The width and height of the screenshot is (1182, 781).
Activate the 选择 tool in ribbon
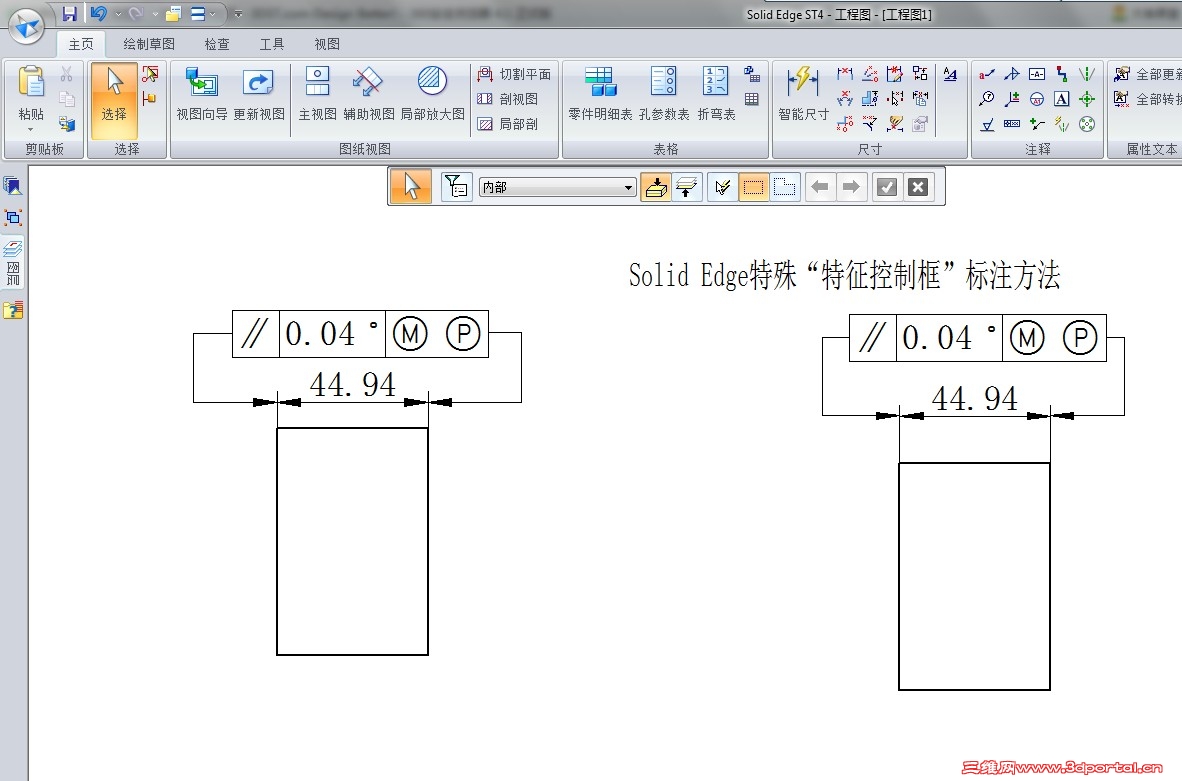(x=114, y=100)
